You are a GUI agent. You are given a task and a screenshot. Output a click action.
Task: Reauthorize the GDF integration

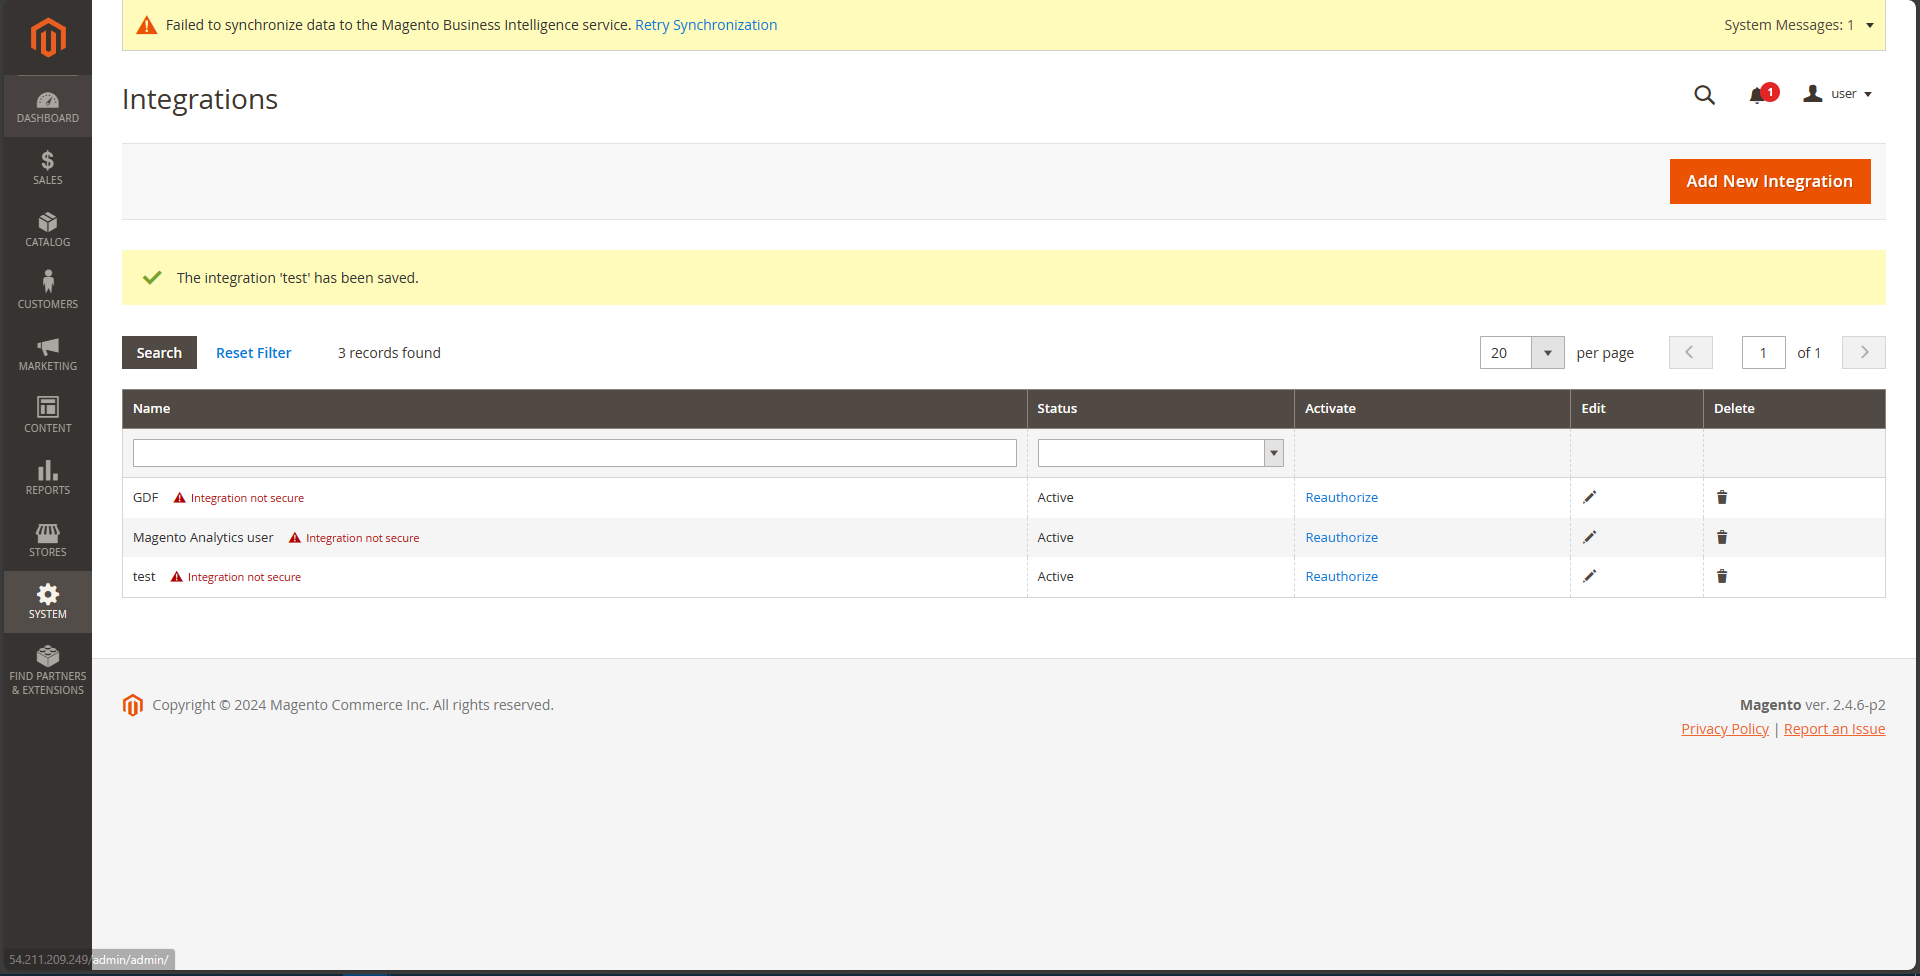[x=1341, y=498]
